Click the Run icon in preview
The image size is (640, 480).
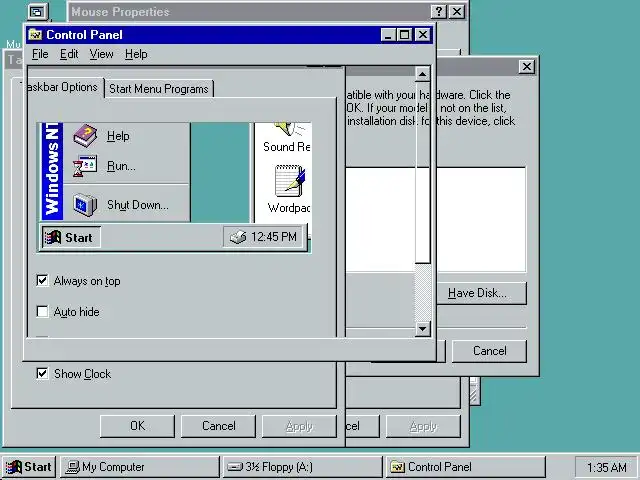point(85,166)
